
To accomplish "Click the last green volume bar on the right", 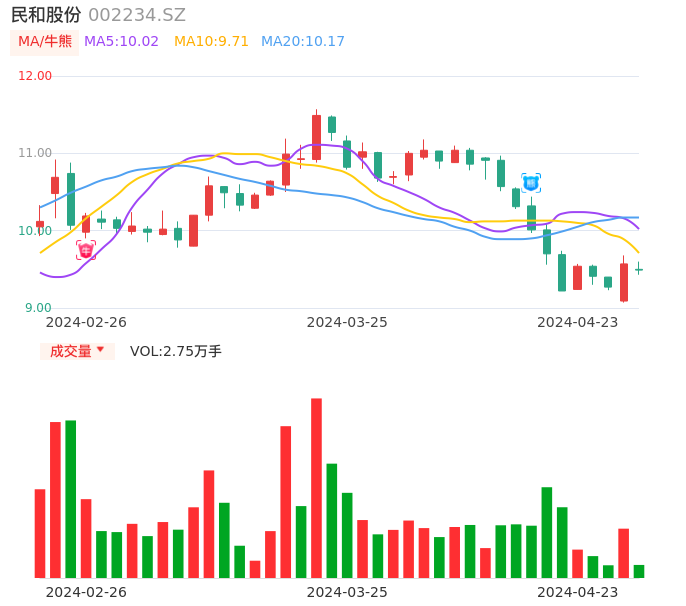I will point(639,571).
